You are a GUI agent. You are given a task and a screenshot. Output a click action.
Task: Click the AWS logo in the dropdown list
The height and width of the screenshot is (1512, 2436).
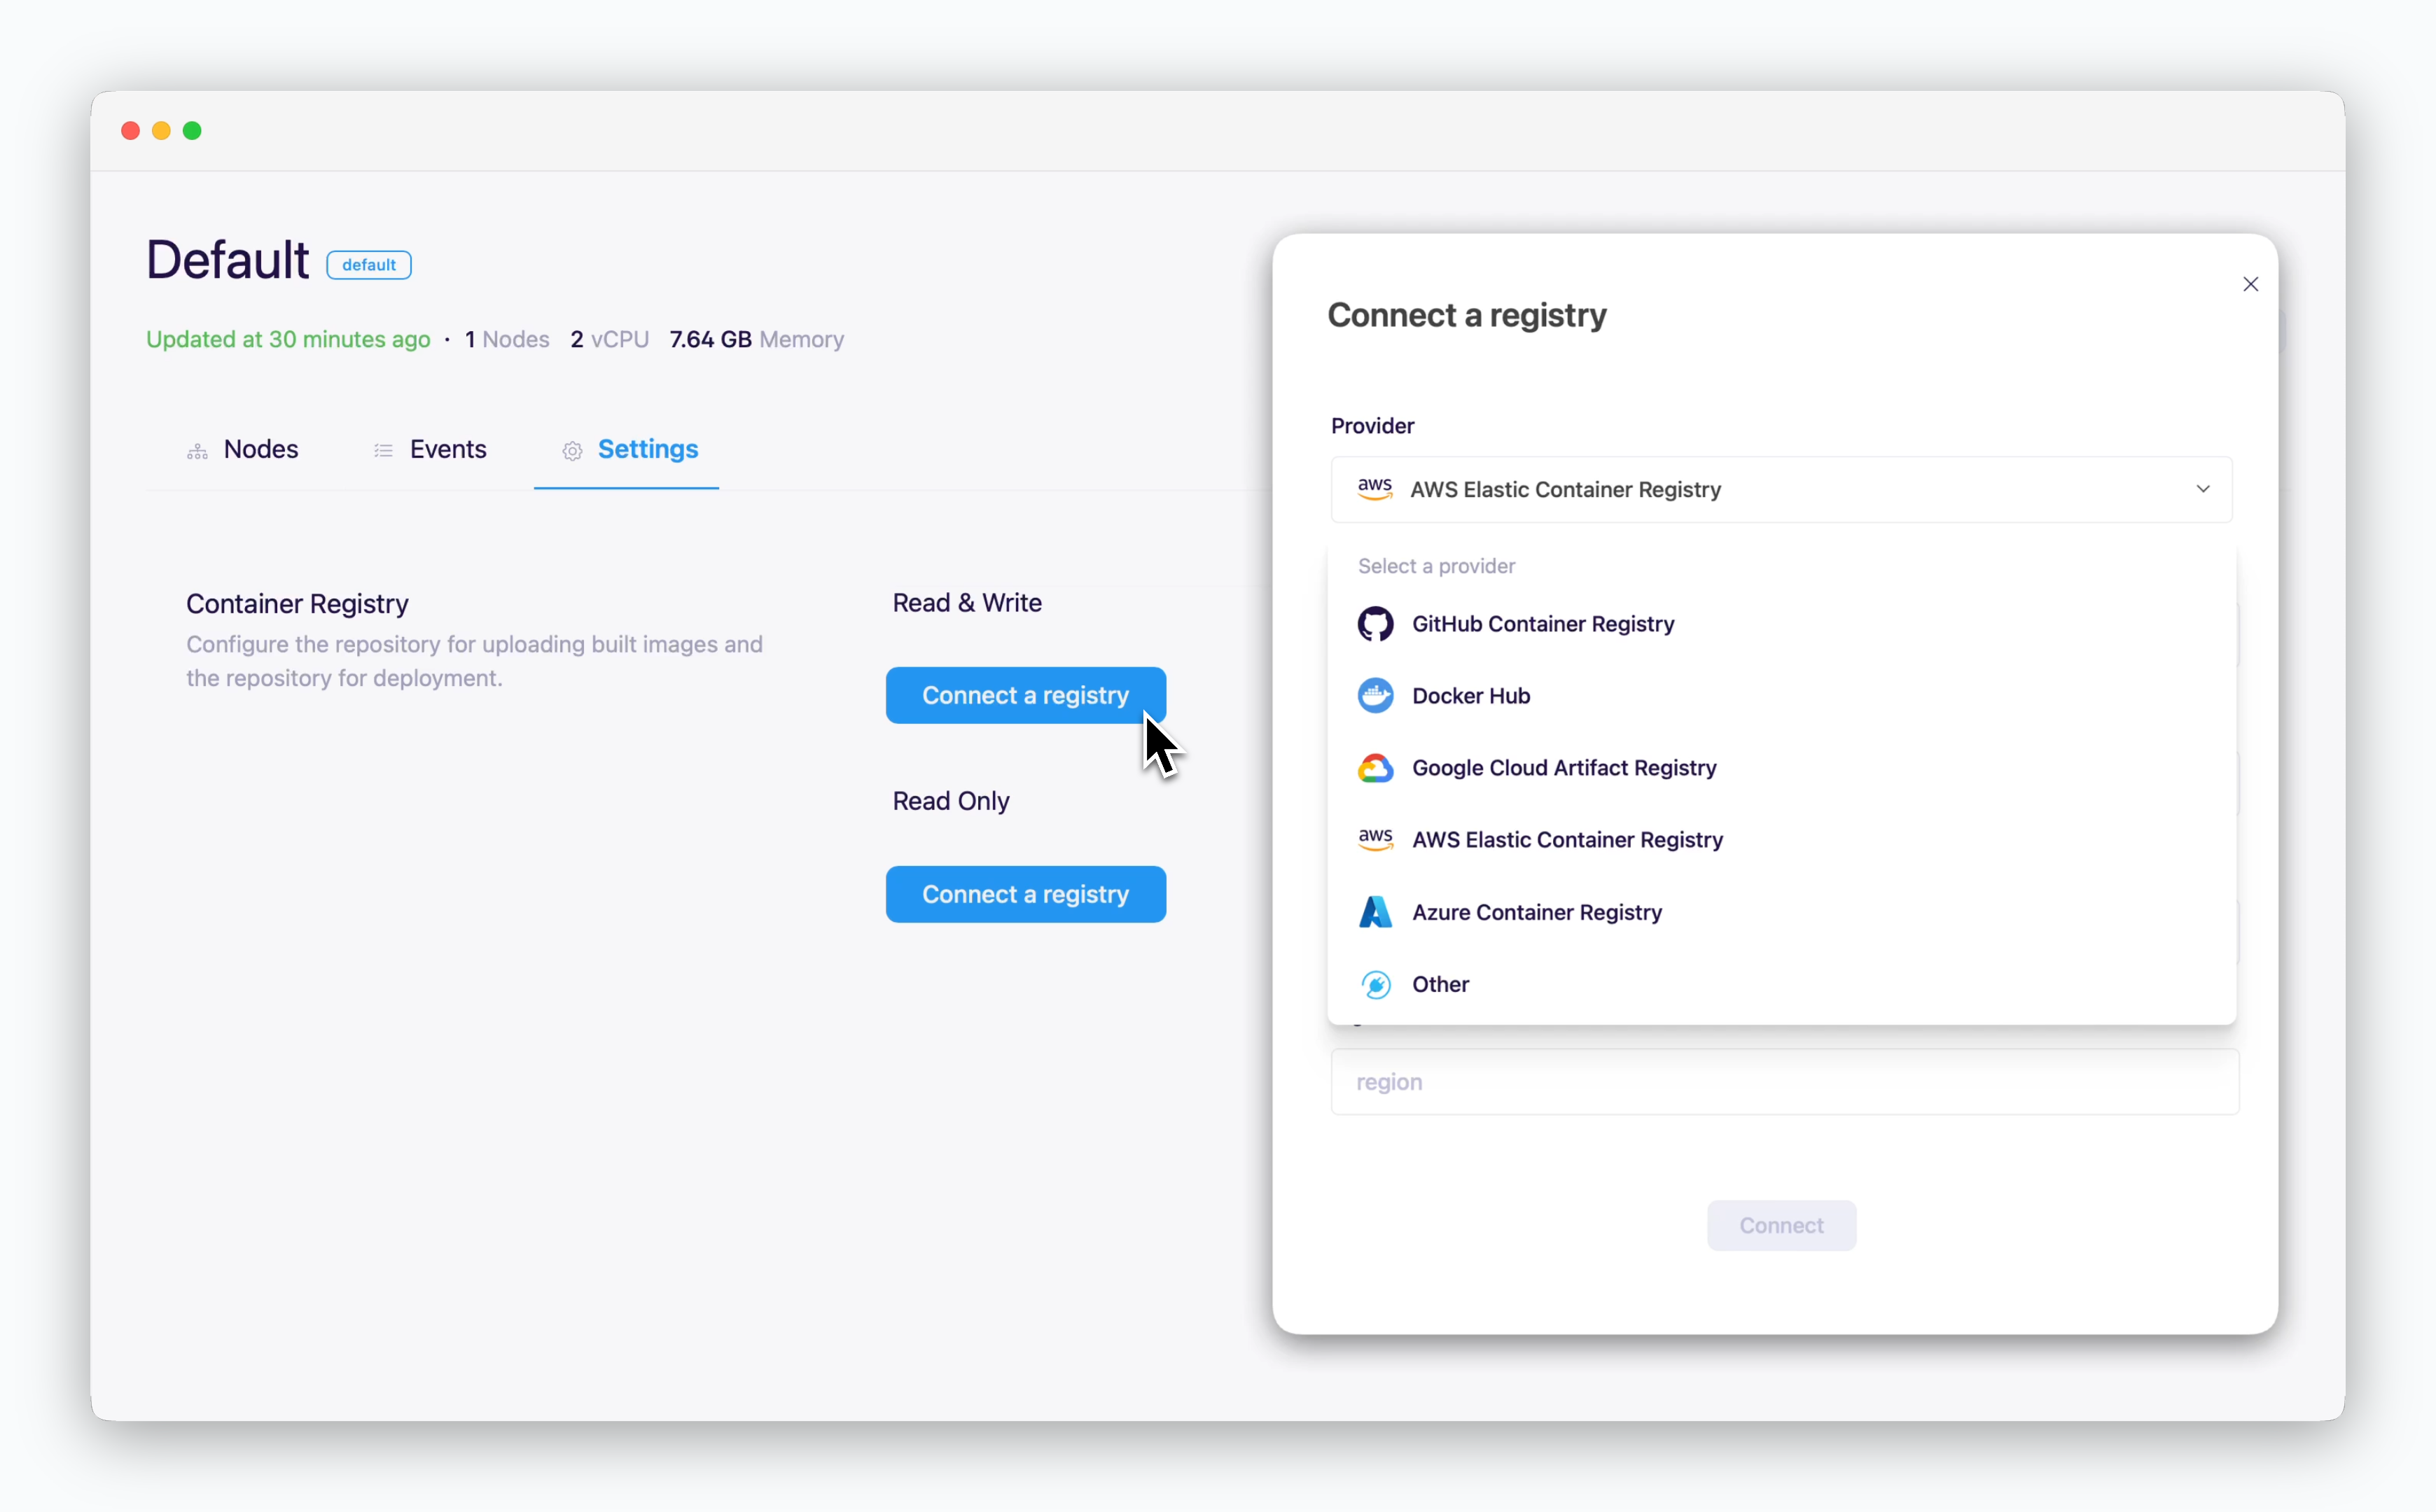coord(1375,840)
